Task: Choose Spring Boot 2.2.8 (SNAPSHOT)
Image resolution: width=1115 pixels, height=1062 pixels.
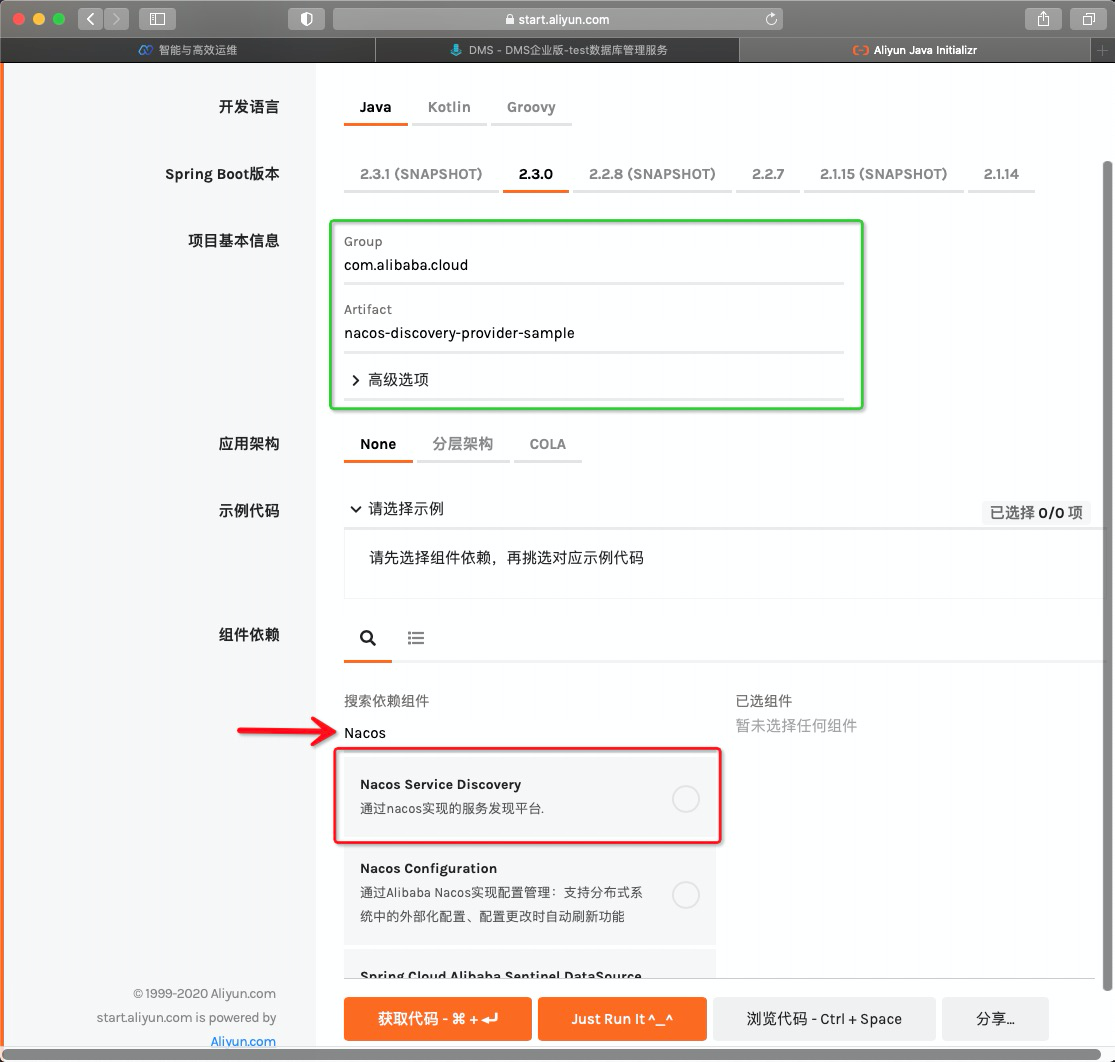Action: (x=652, y=174)
